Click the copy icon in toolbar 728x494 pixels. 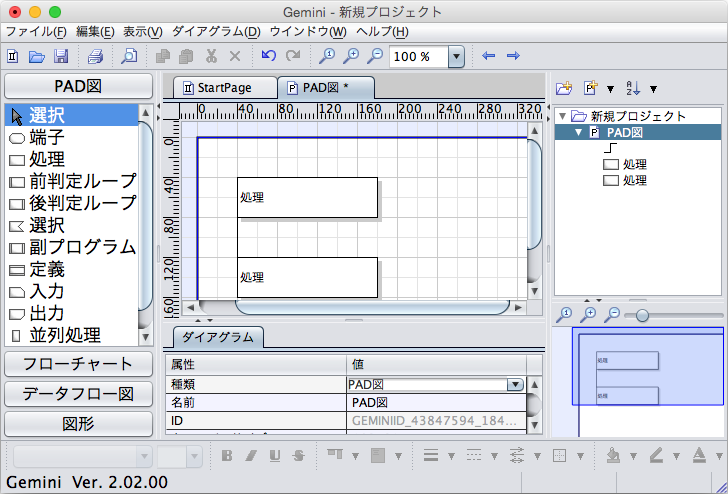(x=162, y=56)
